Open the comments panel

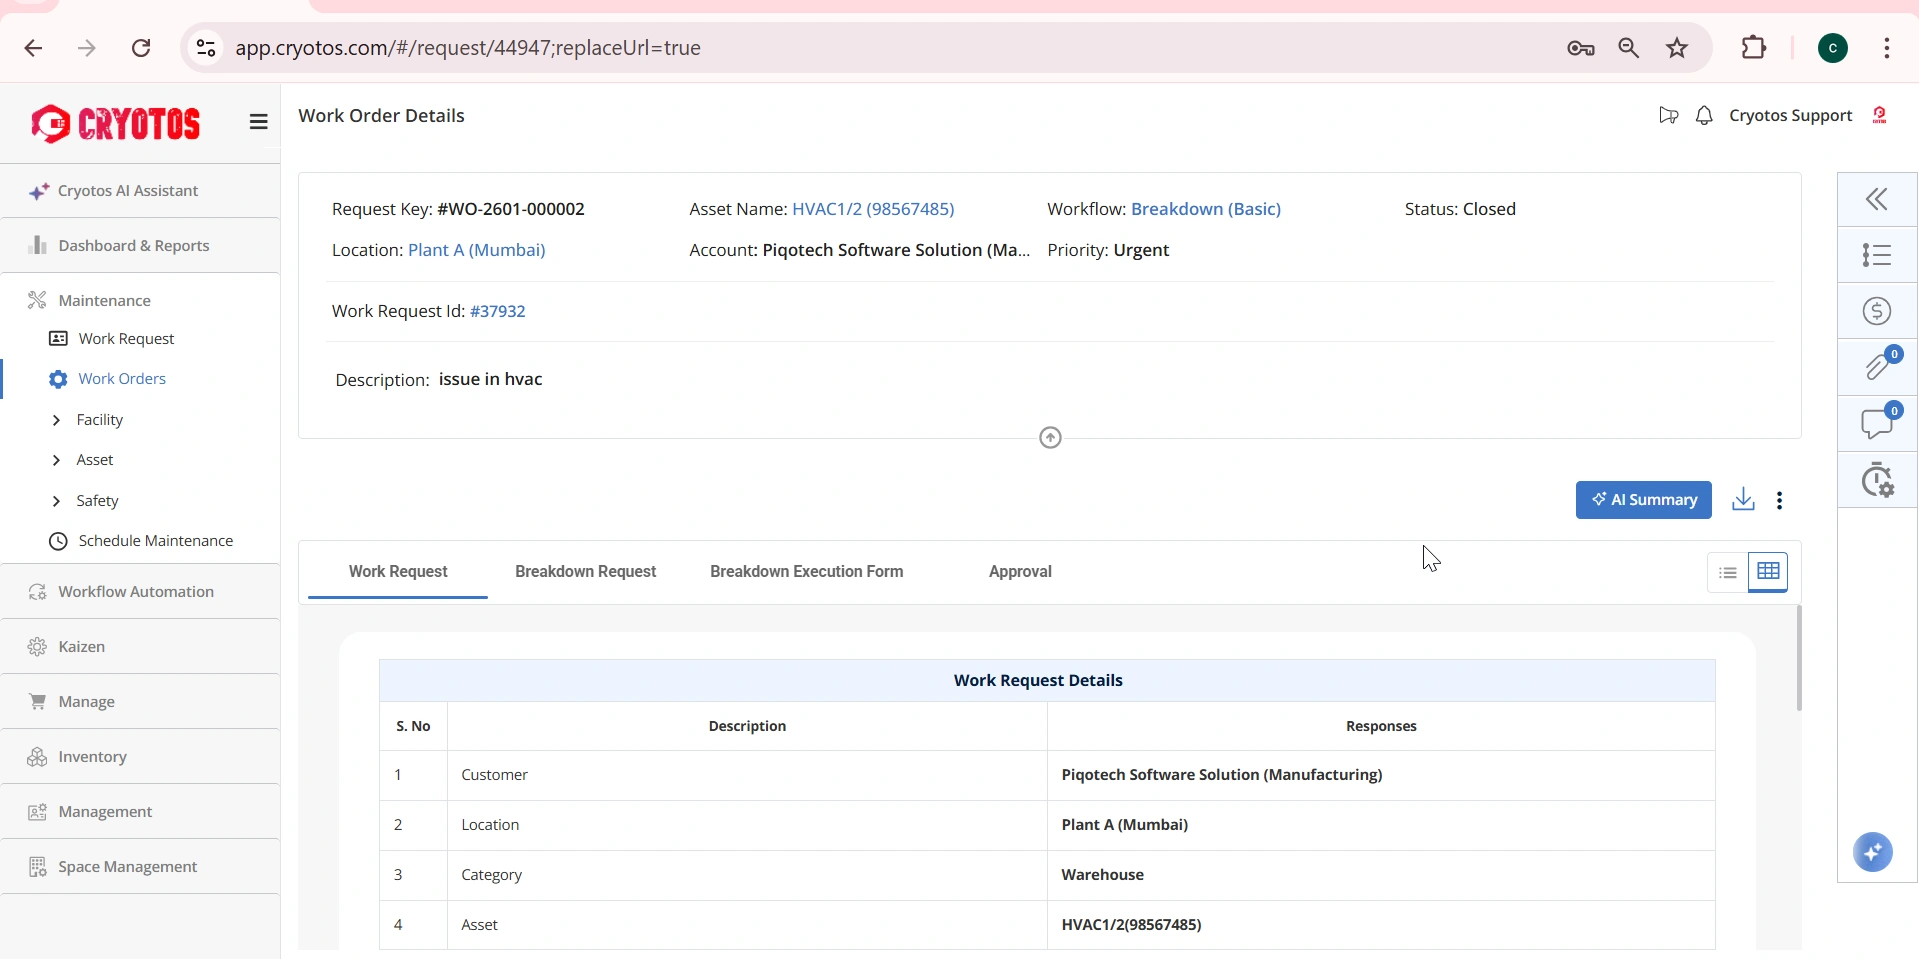tap(1877, 424)
